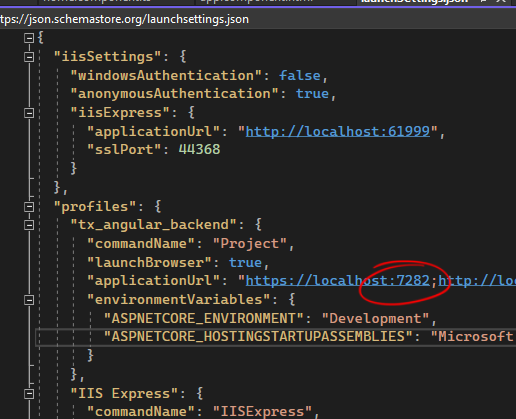Collapse the root JSON object brace
516x419 pixels.
(29, 38)
